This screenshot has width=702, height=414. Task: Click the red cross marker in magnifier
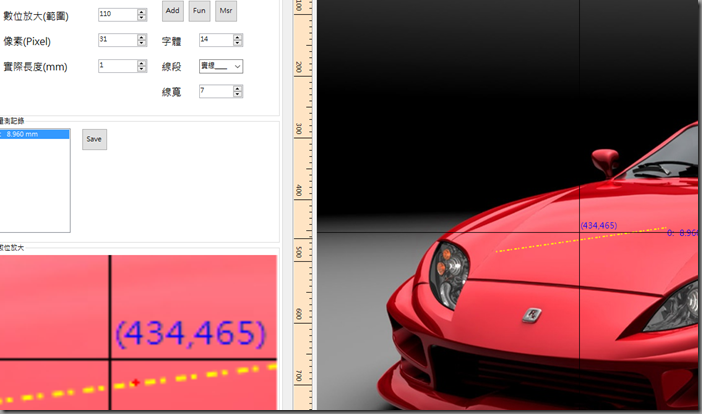tap(135, 383)
